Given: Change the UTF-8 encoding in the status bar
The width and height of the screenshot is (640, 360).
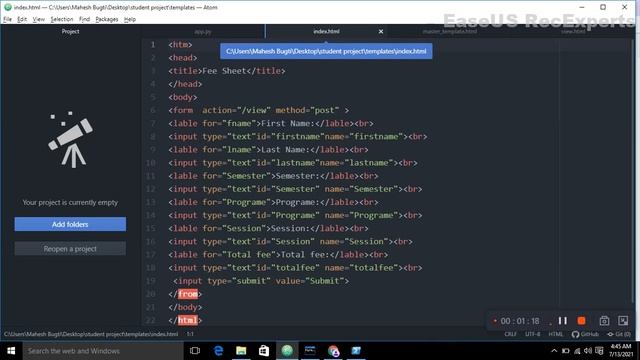Looking at the screenshot, I should coord(532,334).
